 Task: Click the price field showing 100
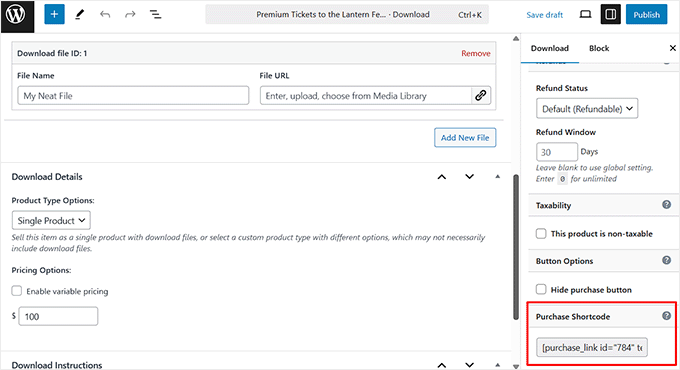[x=58, y=316]
